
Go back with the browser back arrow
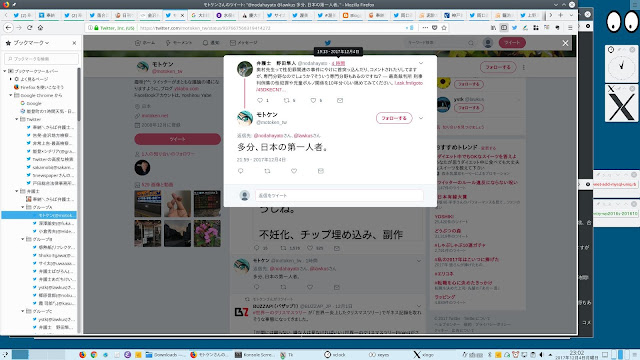pos(8,27)
